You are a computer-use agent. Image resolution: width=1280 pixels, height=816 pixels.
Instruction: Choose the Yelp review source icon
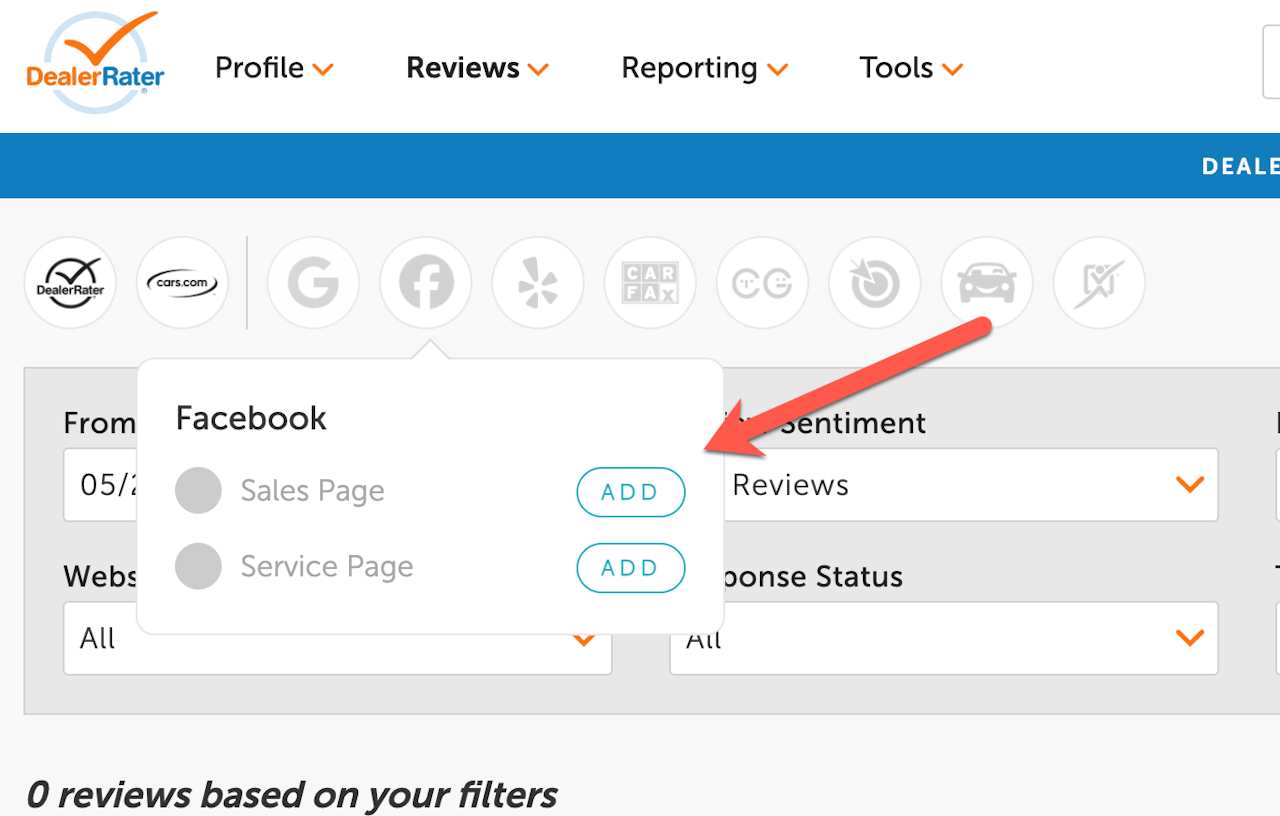coord(538,283)
